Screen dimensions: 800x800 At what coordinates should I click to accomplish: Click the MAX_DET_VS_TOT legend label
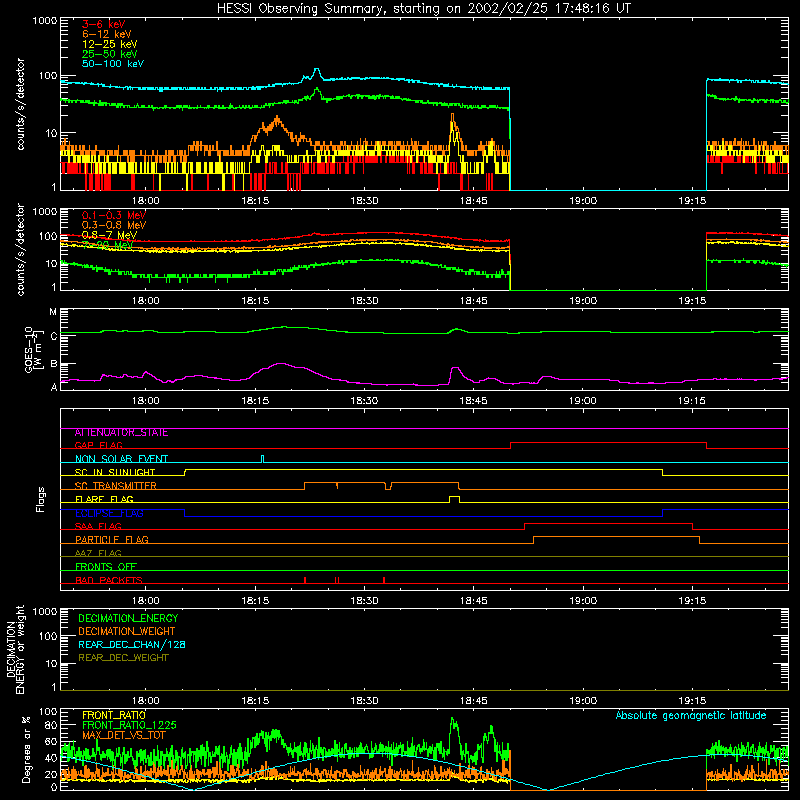click(x=123, y=735)
